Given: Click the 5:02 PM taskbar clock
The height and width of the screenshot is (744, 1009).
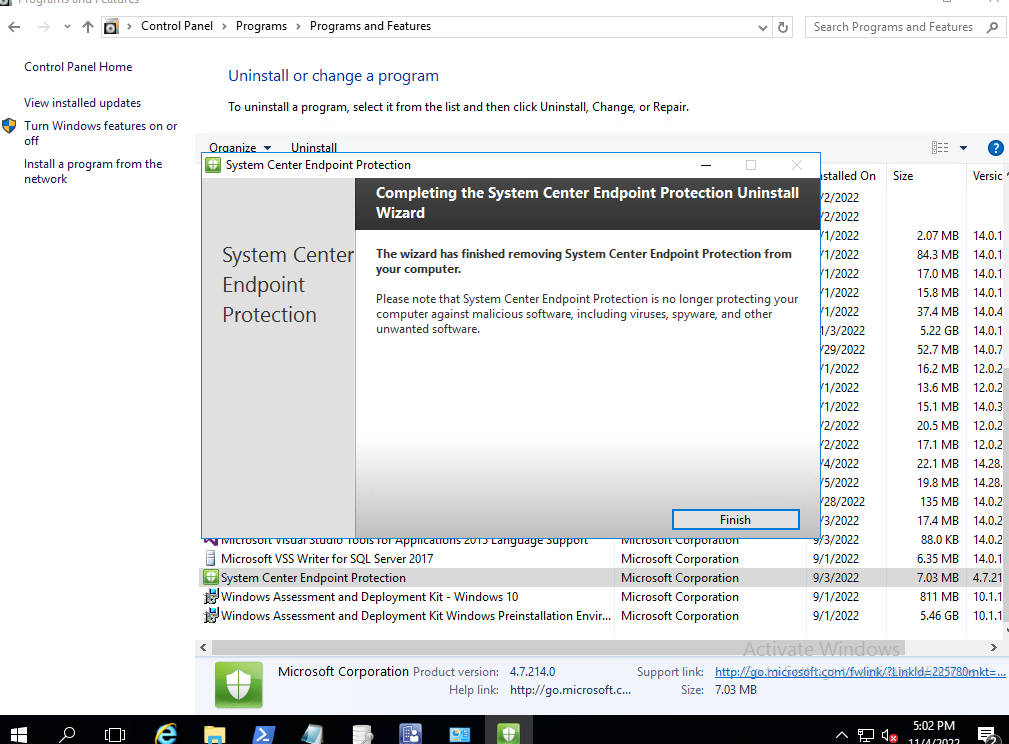Looking at the screenshot, I should (x=934, y=726).
